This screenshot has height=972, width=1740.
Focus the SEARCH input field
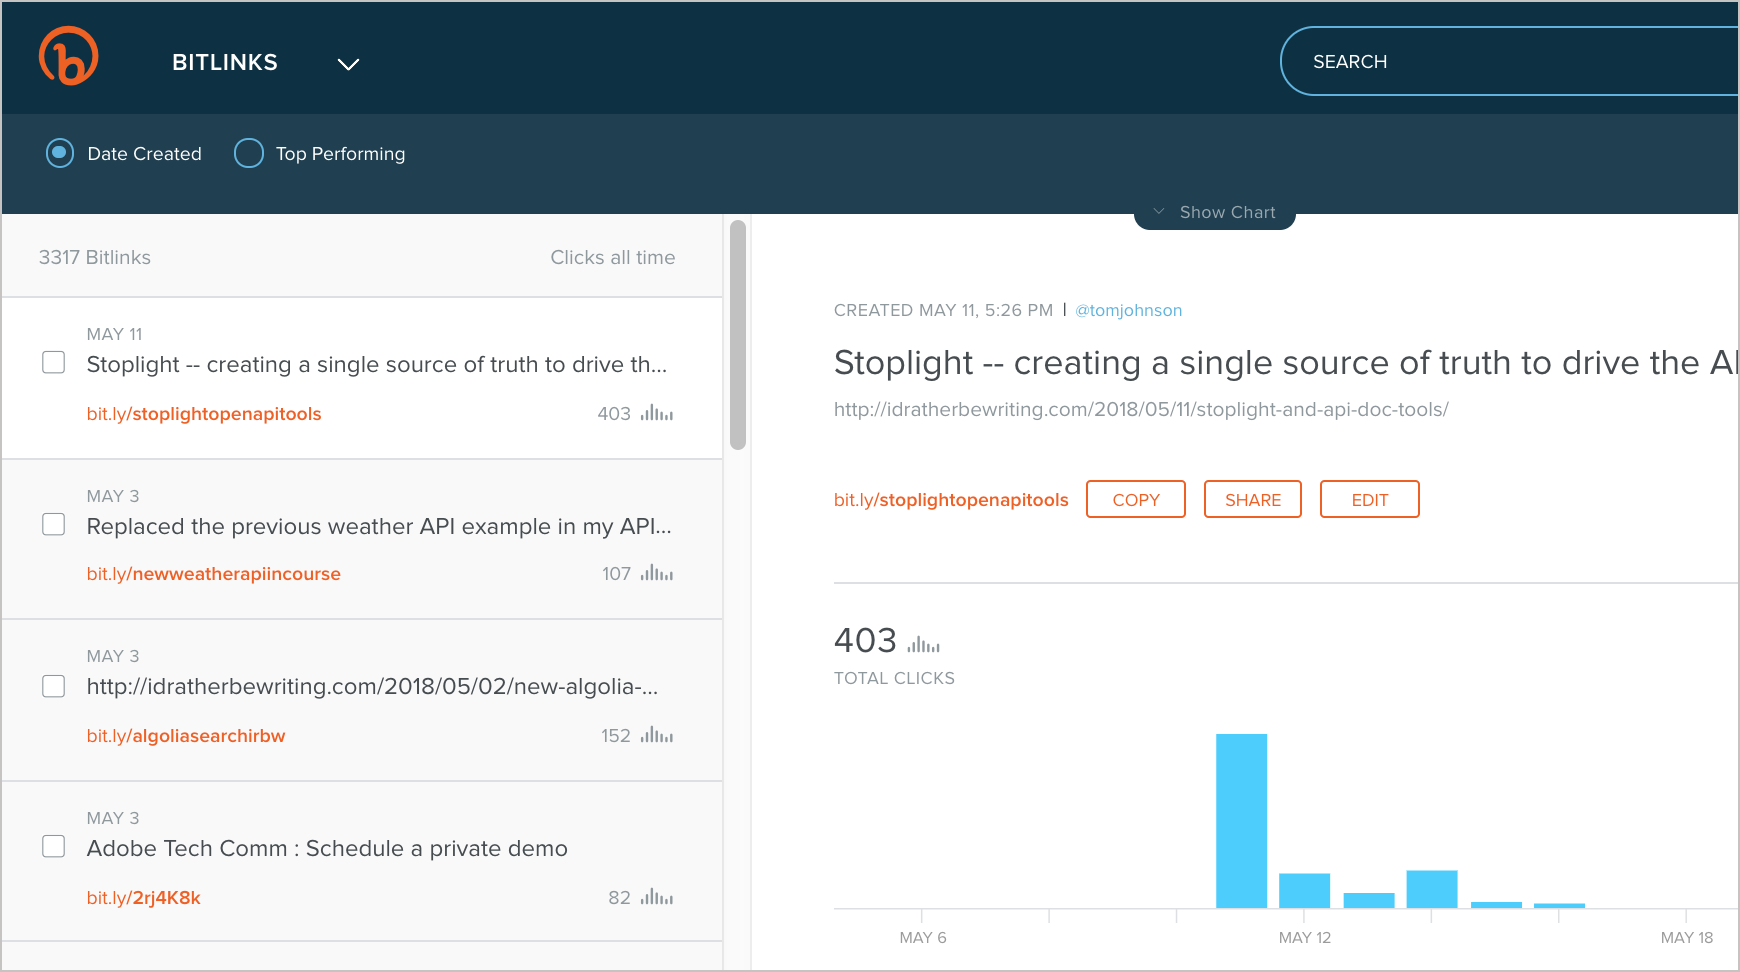coord(1510,61)
